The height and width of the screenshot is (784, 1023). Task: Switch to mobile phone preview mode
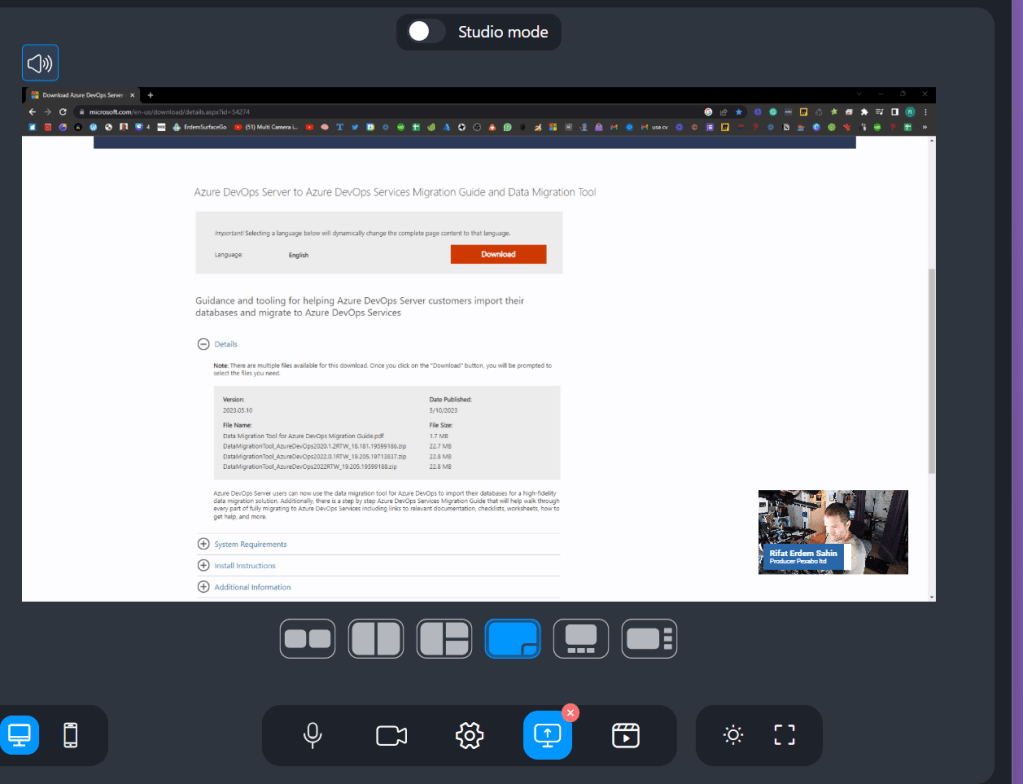(x=70, y=735)
